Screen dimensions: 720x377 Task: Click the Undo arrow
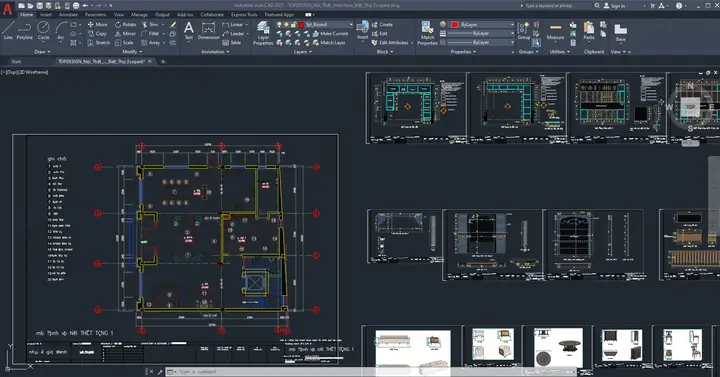click(85, 6)
